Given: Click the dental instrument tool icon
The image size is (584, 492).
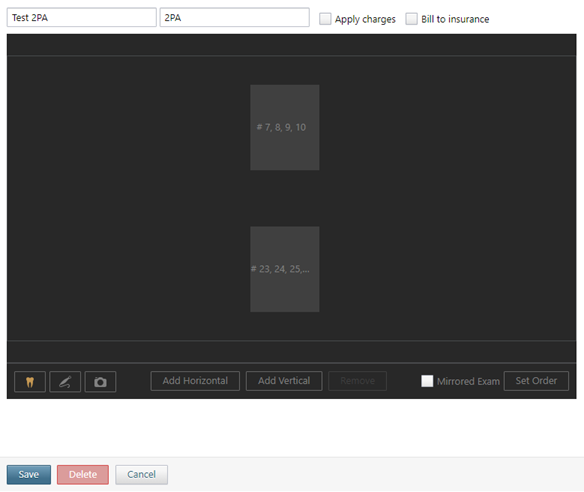Looking at the screenshot, I should click(x=65, y=382).
